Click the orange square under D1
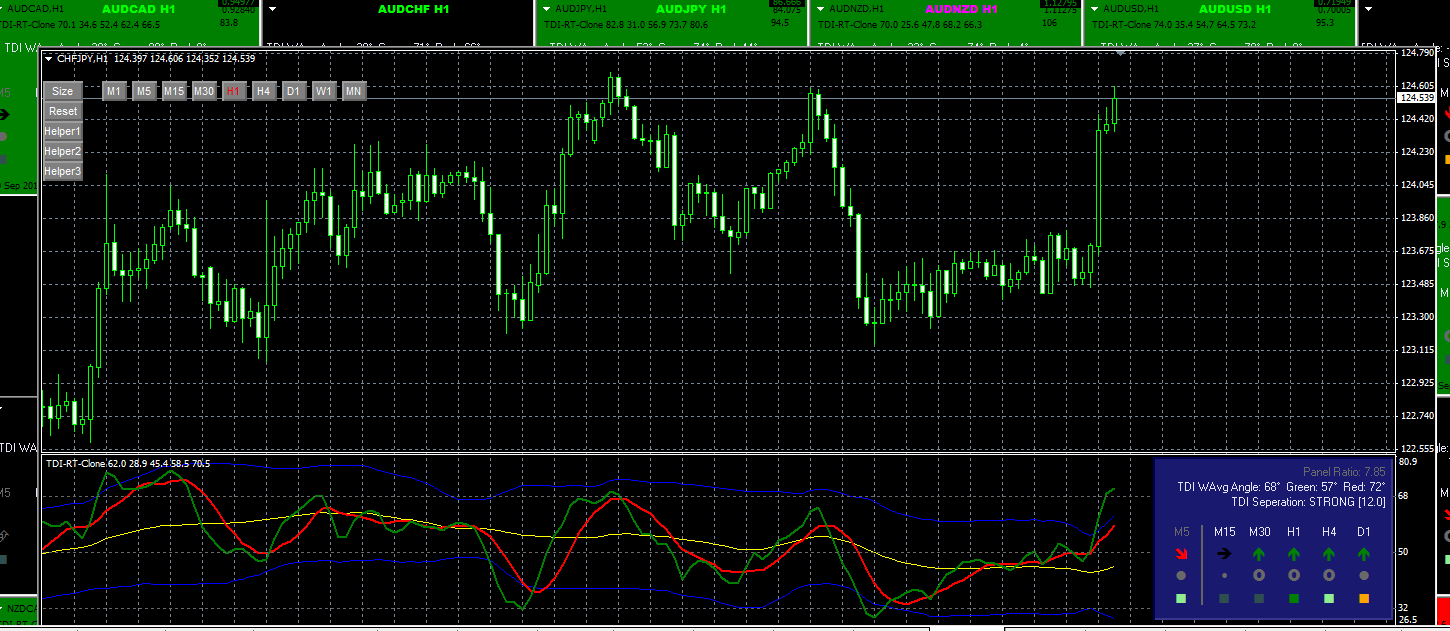1450x631 pixels. point(1364,599)
